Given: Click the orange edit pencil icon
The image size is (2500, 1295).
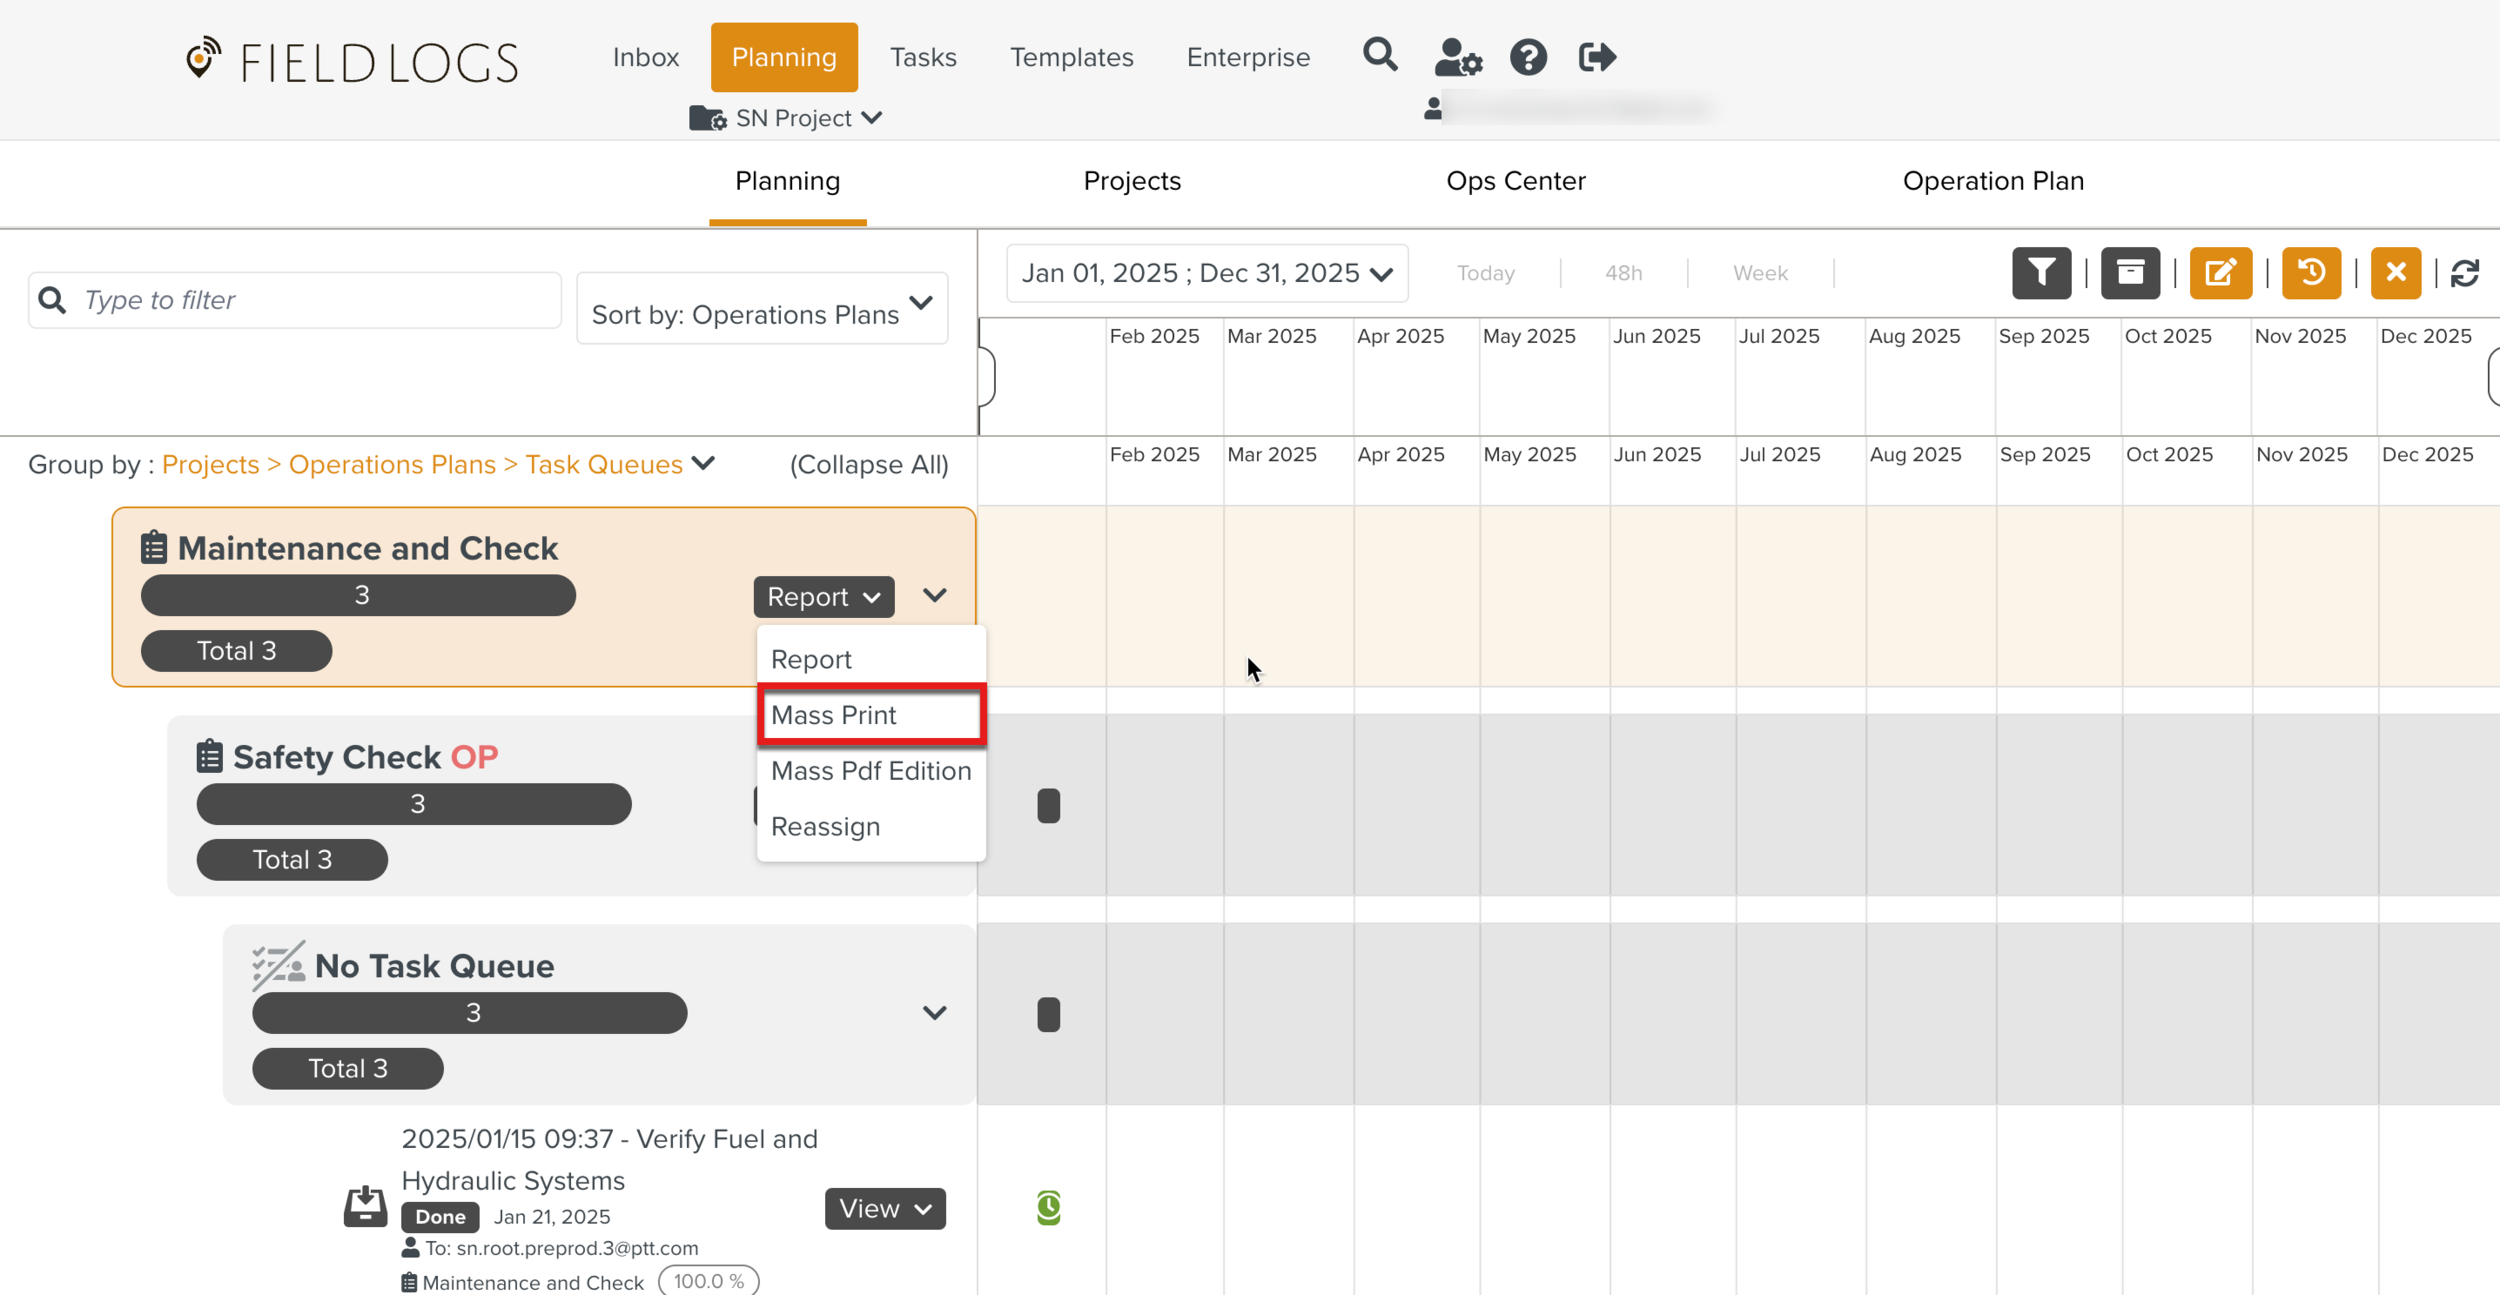Looking at the screenshot, I should pyautogui.click(x=2220, y=273).
